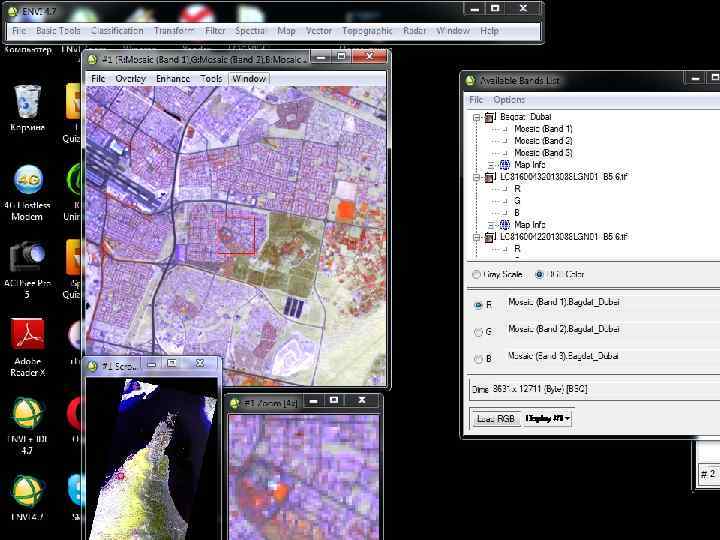Open the Classification menu
This screenshot has width=720, height=540.
117,31
